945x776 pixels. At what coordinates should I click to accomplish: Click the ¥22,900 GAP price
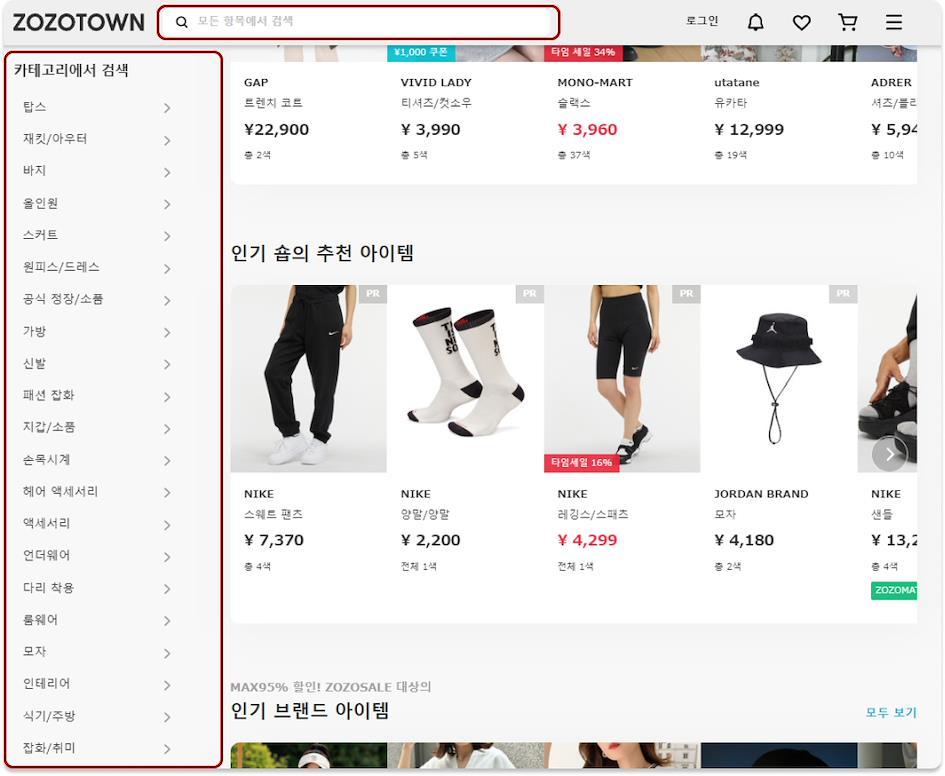point(276,130)
